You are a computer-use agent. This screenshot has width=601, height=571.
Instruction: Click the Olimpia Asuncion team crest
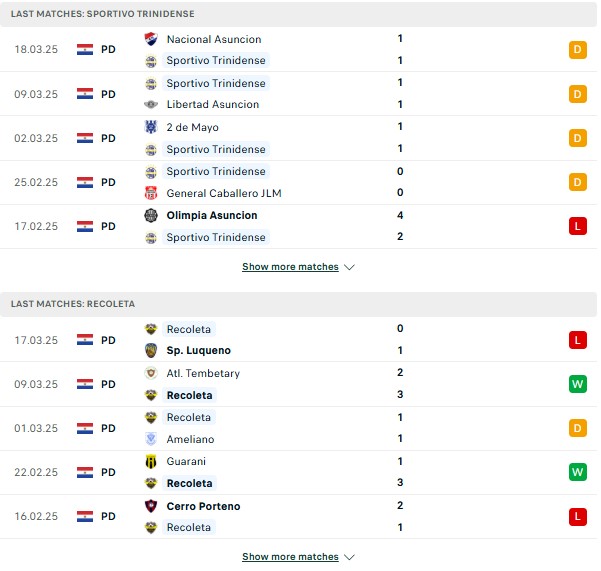pos(151,215)
